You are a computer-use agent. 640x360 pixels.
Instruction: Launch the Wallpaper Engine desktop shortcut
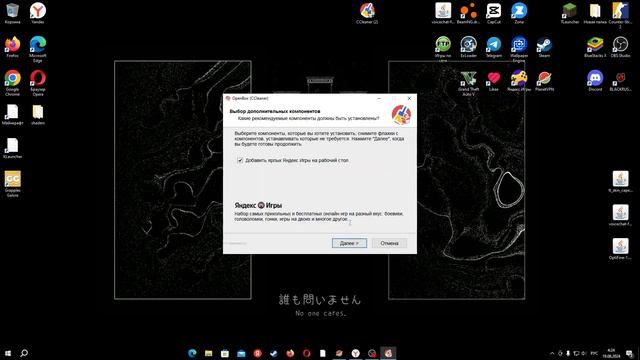(519, 49)
